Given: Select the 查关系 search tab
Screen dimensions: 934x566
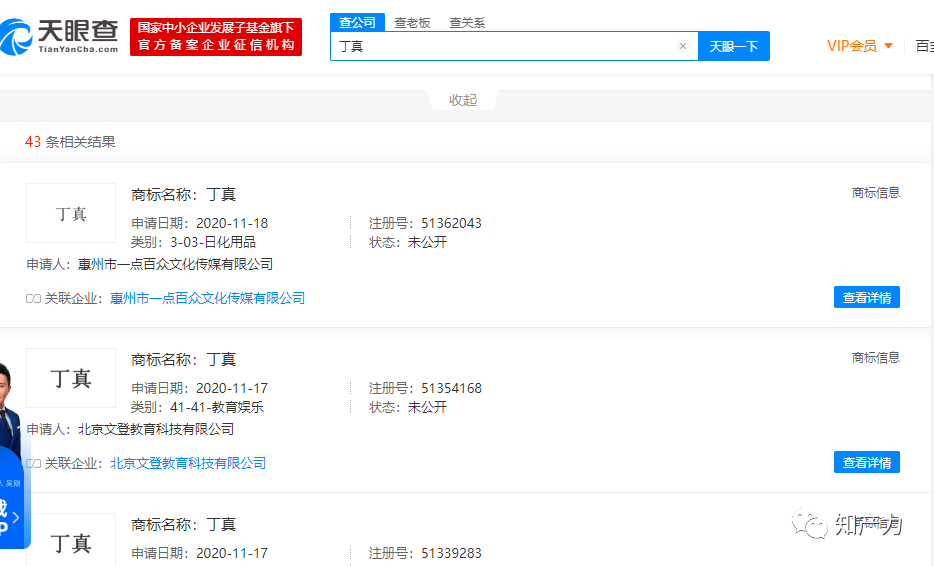Looking at the screenshot, I should point(467,23).
